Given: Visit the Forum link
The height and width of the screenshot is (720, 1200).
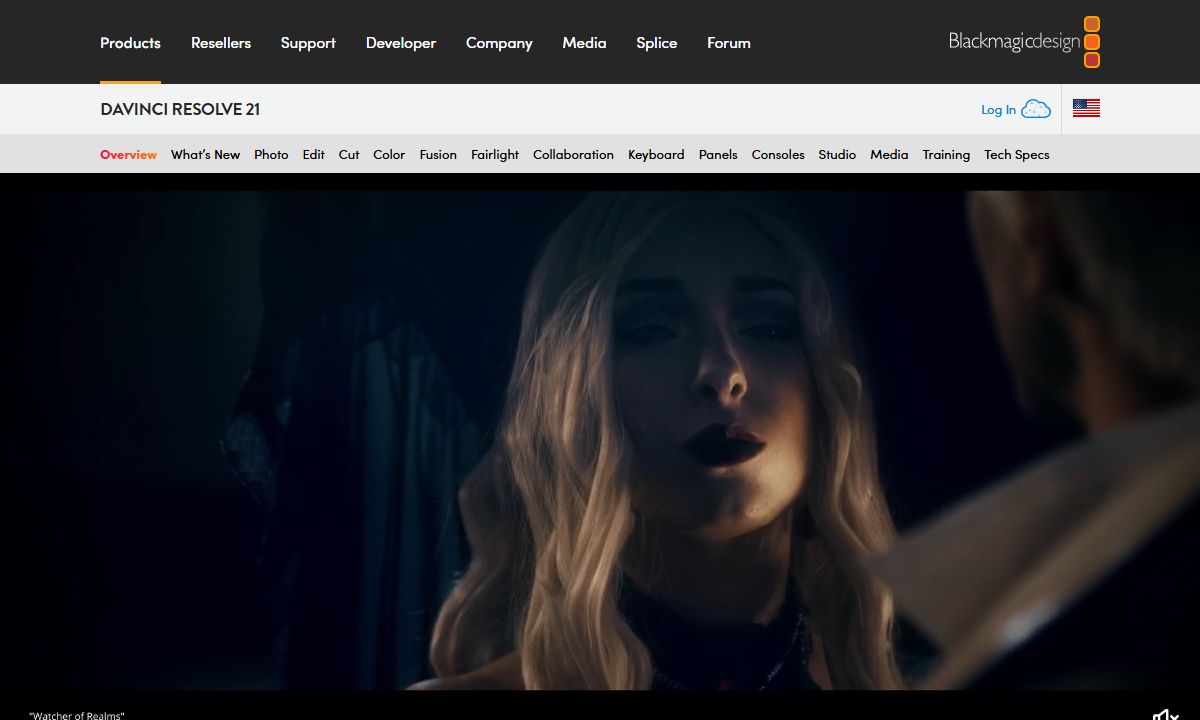Looking at the screenshot, I should (x=729, y=43).
